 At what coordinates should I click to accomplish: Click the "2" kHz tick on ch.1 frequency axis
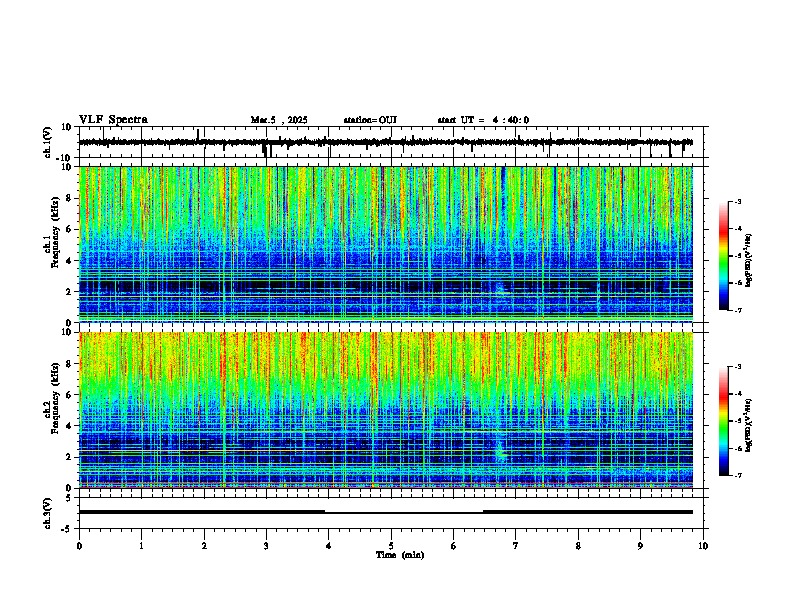pos(70,291)
